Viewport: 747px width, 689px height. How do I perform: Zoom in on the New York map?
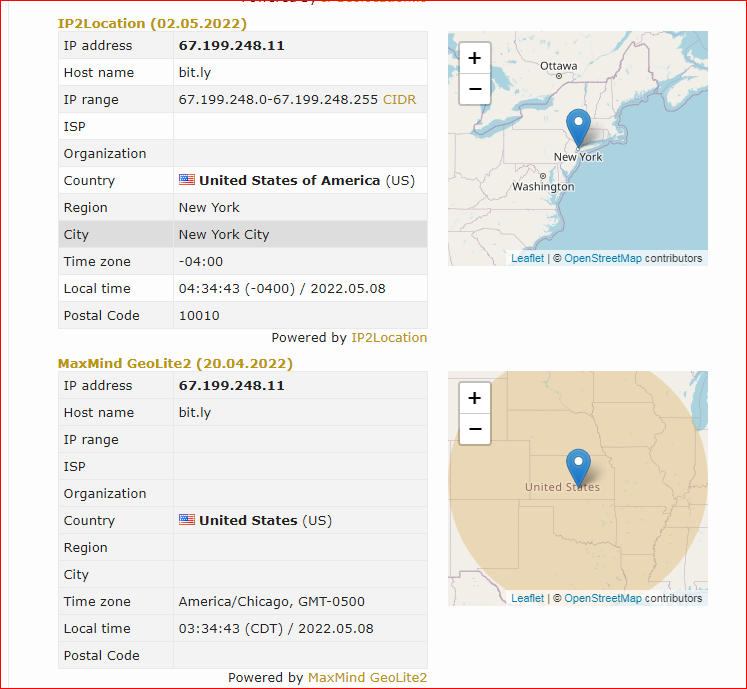coord(474,58)
